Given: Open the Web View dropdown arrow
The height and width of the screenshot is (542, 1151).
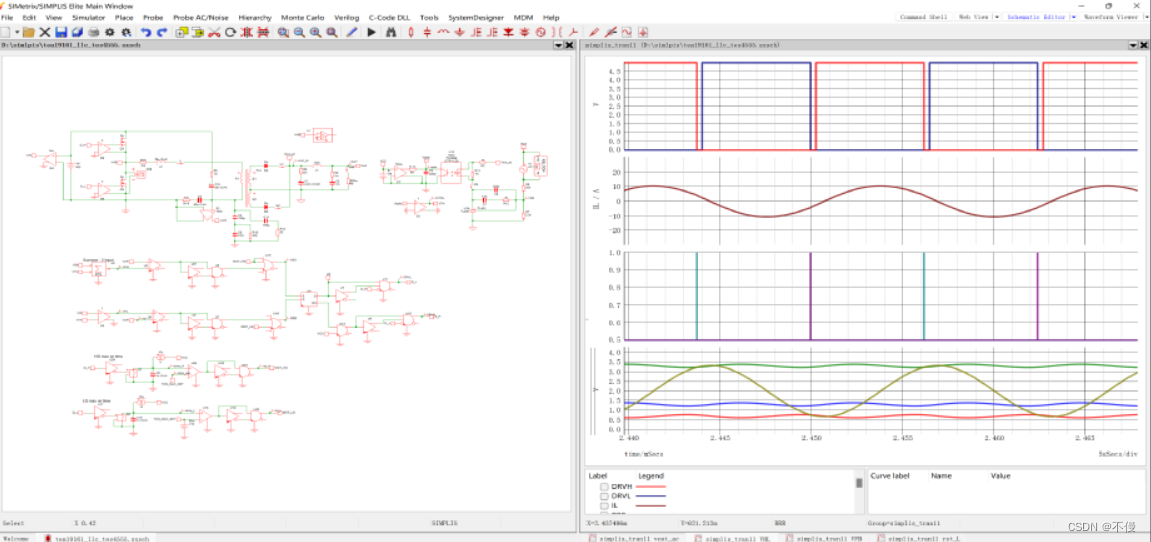Looking at the screenshot, I should [x=998, y=16].
